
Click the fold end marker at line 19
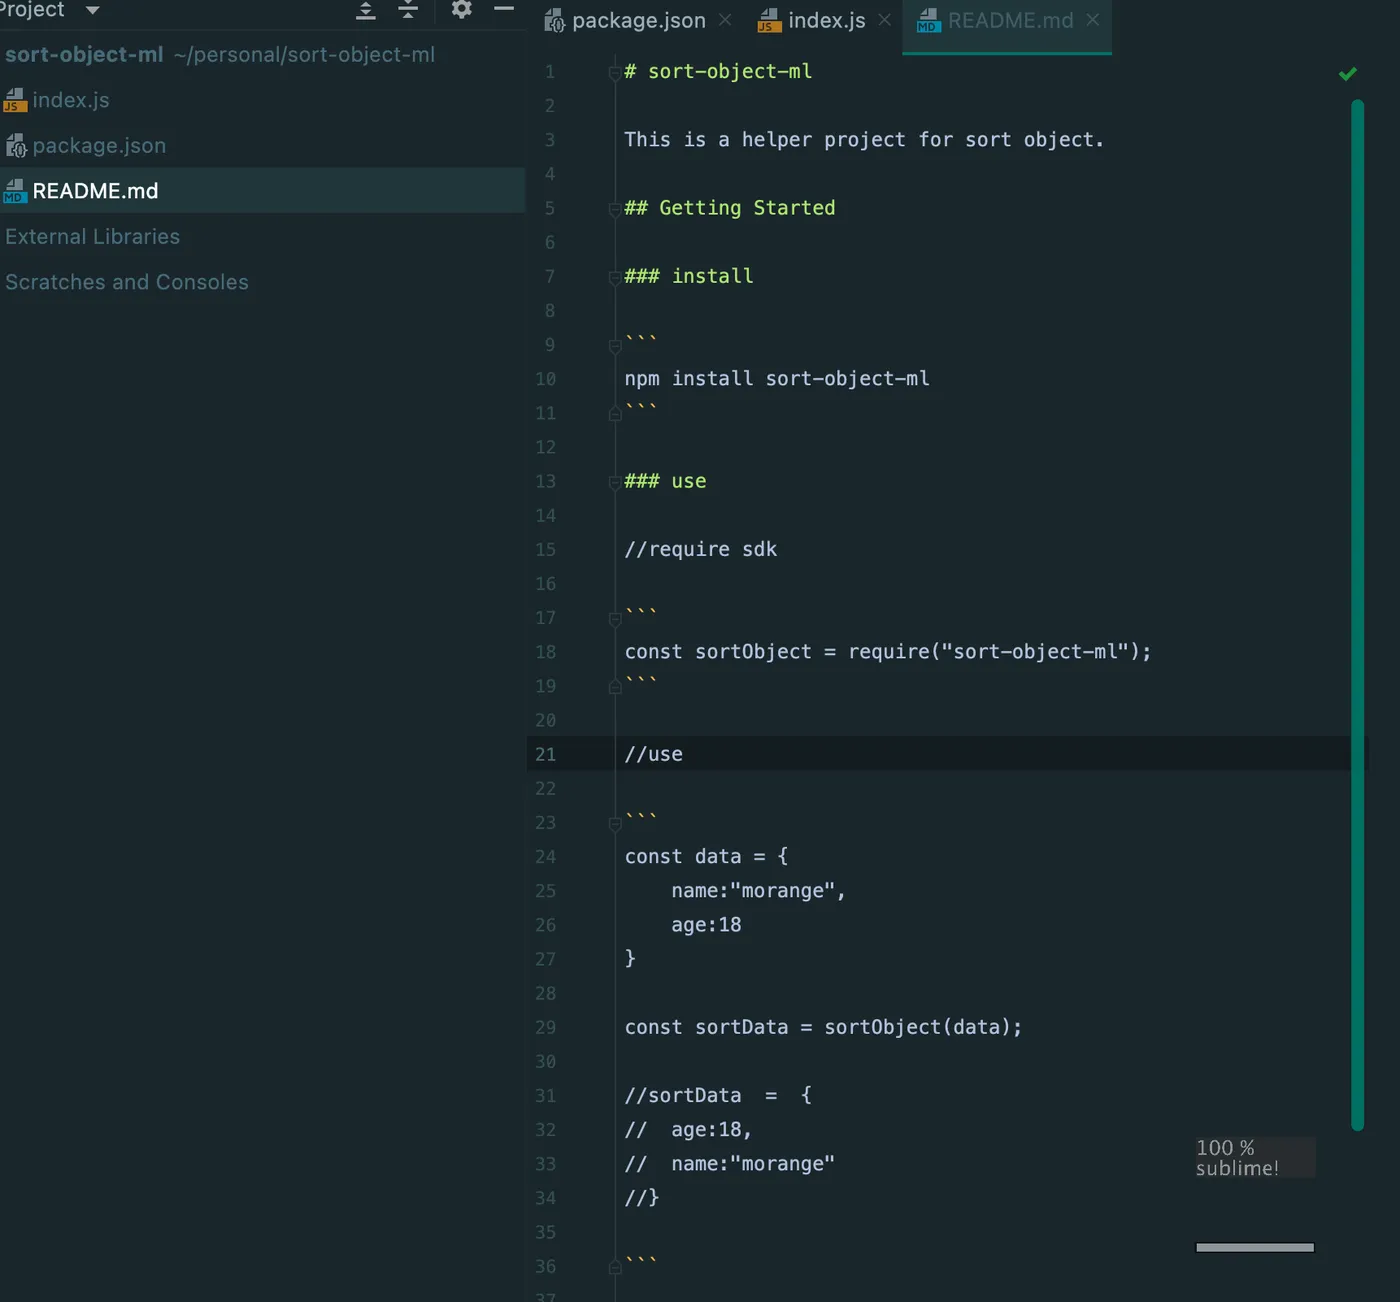pyautogui.click(x=615, y=687)
